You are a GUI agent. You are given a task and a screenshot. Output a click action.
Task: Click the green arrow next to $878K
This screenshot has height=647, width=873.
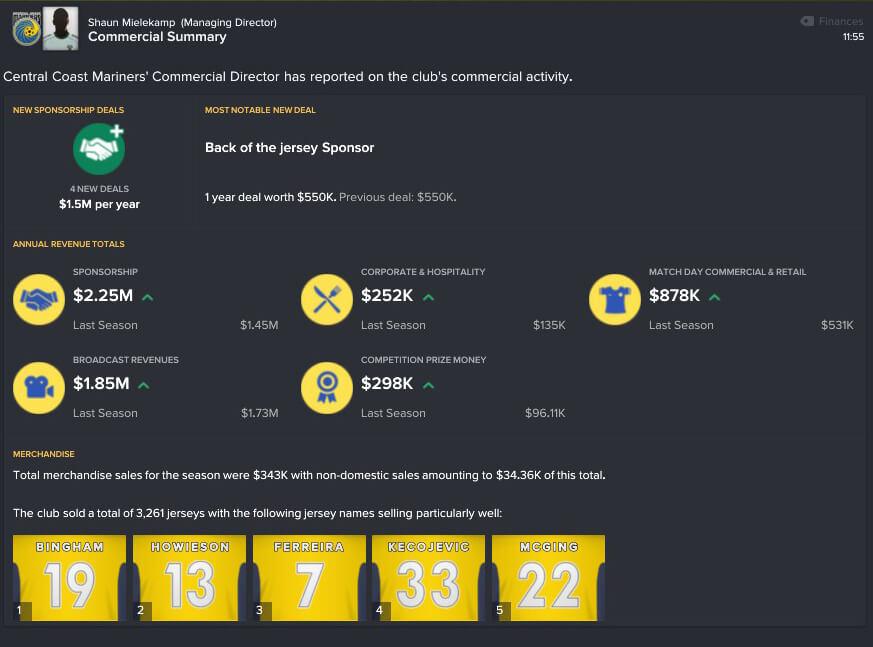point(714,297)
